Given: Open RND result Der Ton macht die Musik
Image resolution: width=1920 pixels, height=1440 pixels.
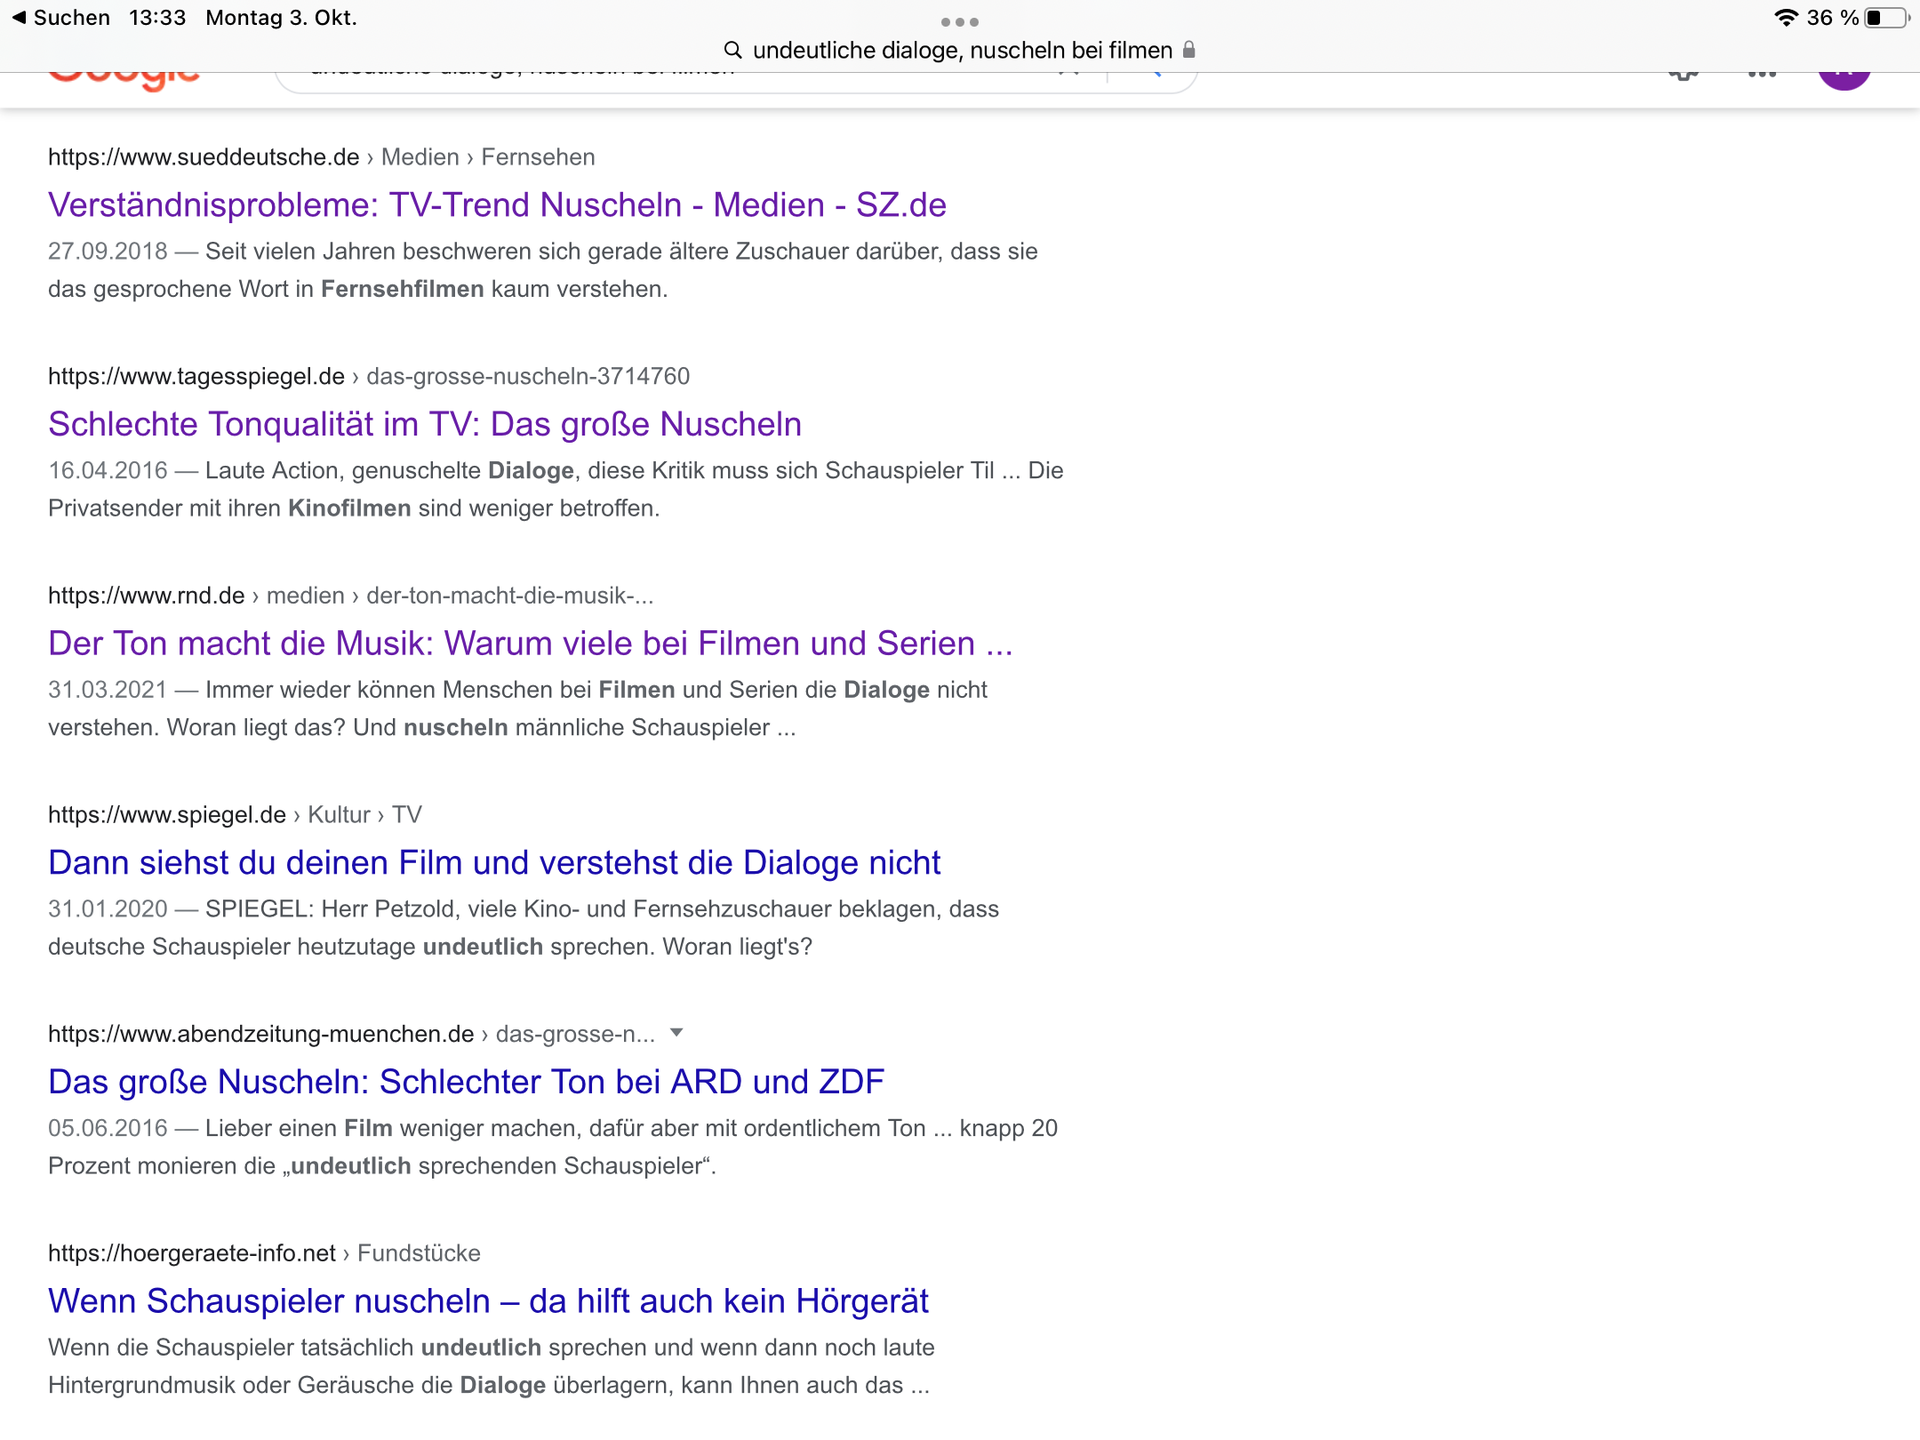Looking at the screenshot, I should tap(530, 643).
